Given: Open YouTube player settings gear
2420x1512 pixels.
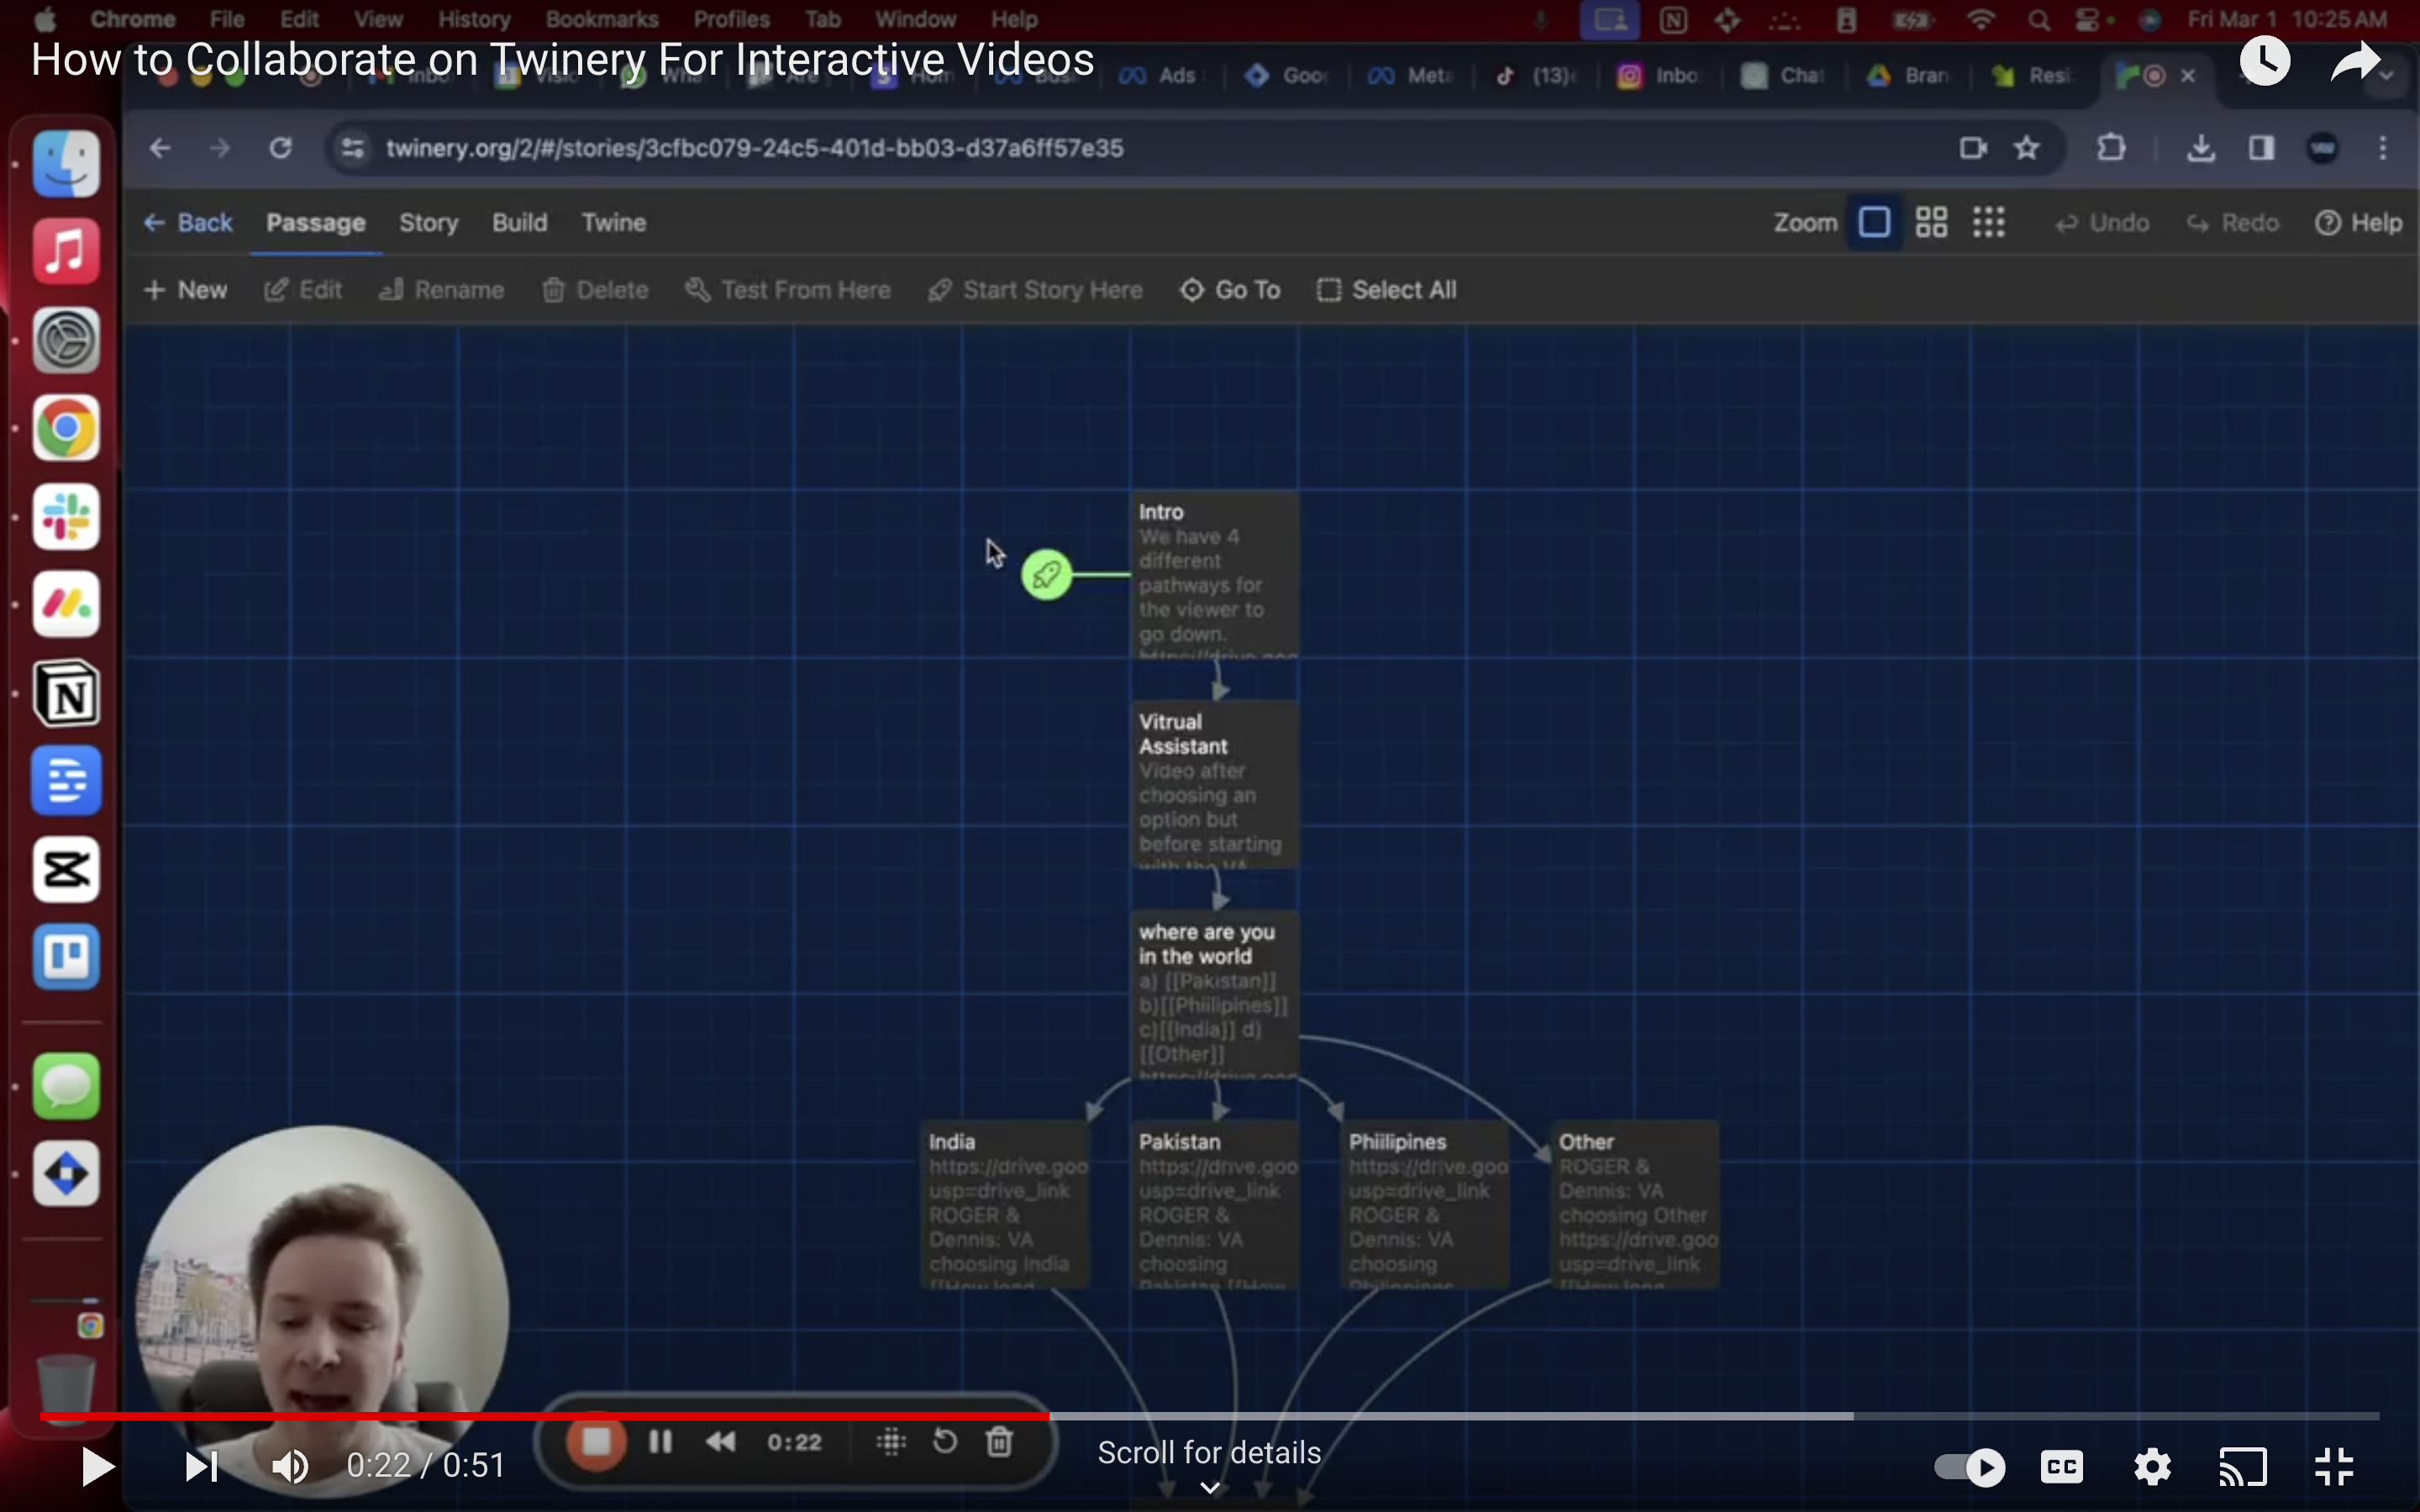Looking at the screenshot, I should [2152, 1467].
